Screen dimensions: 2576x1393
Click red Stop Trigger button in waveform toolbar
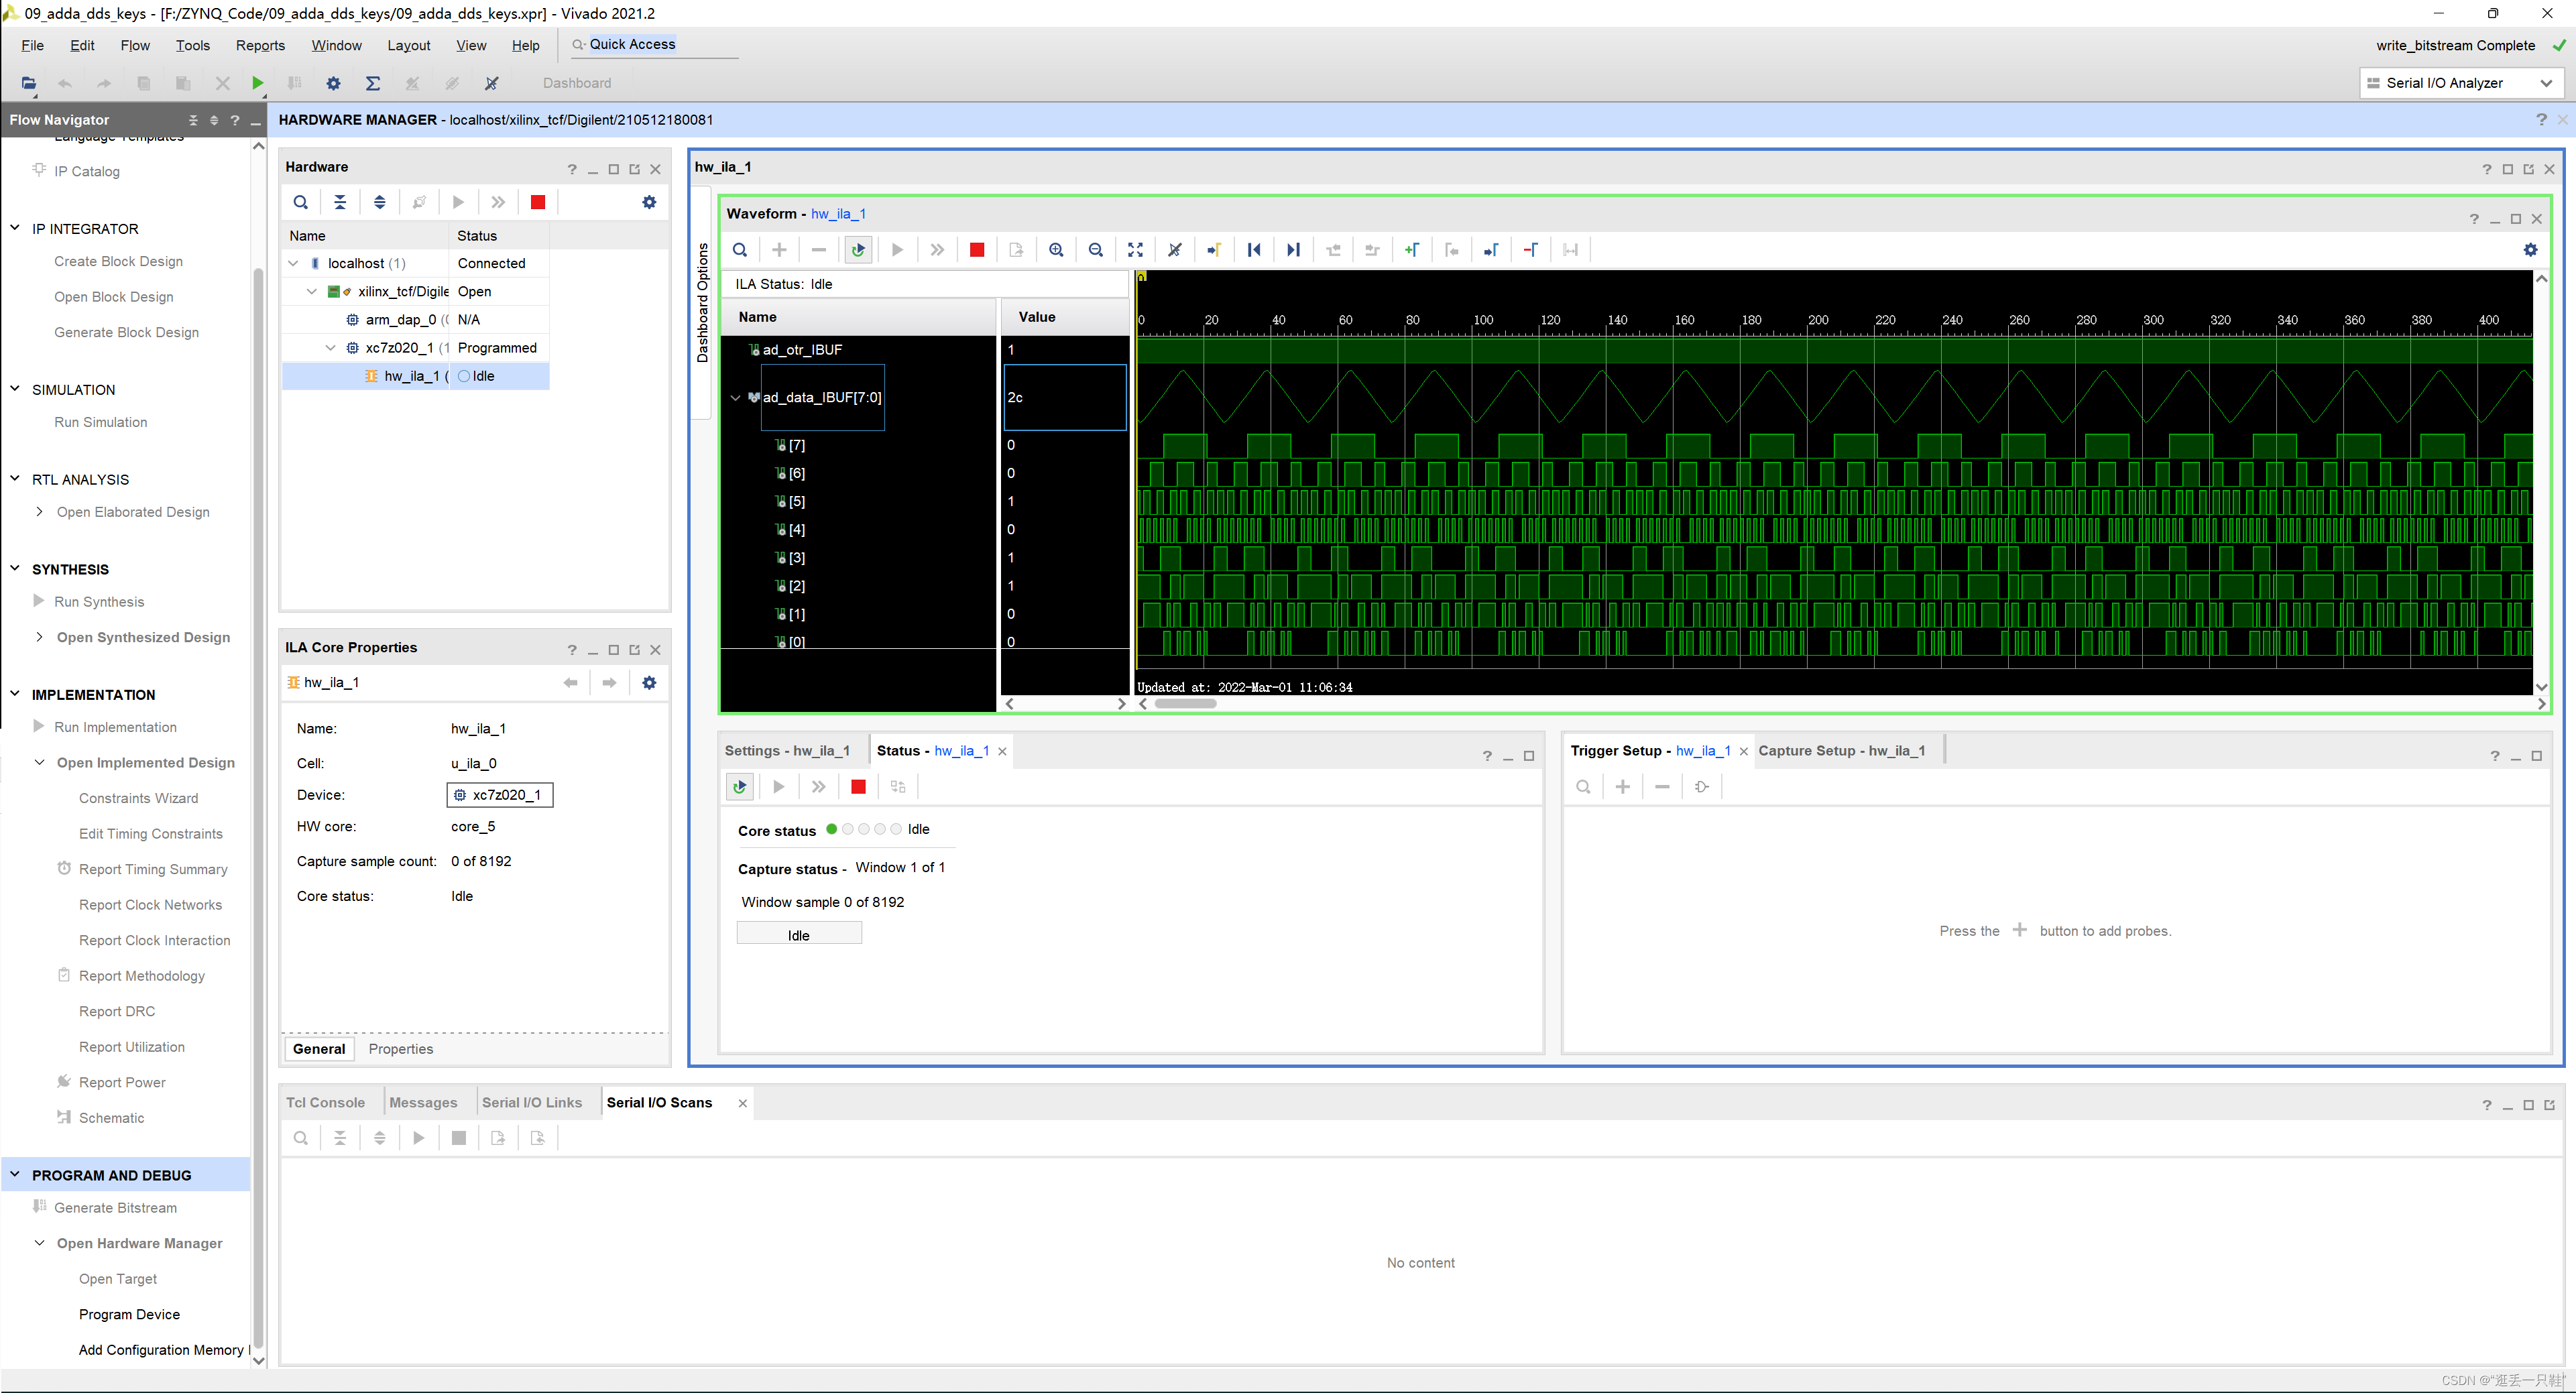pos(977,250)
